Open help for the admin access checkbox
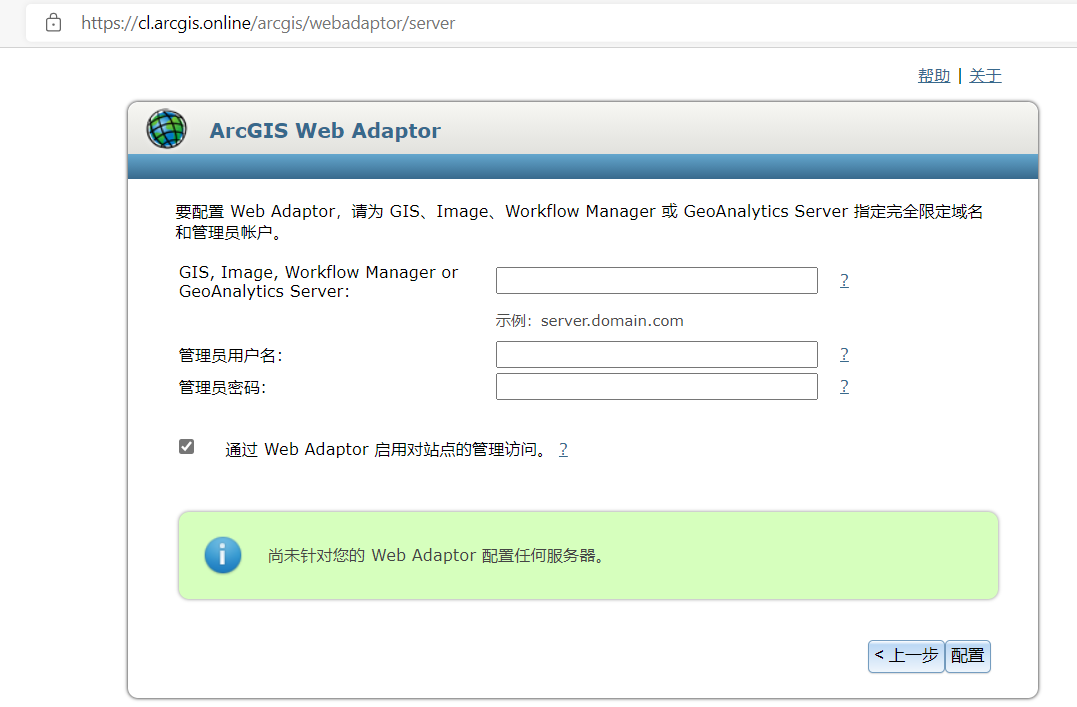Viewport: 1077px width, 707px height. [x=563, y=449]
